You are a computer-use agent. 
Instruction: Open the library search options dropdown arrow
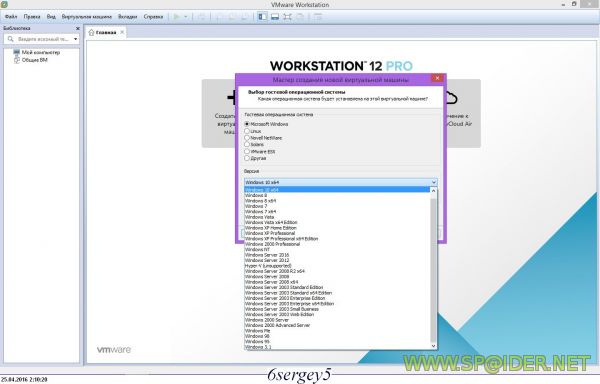tap(75, 39)
